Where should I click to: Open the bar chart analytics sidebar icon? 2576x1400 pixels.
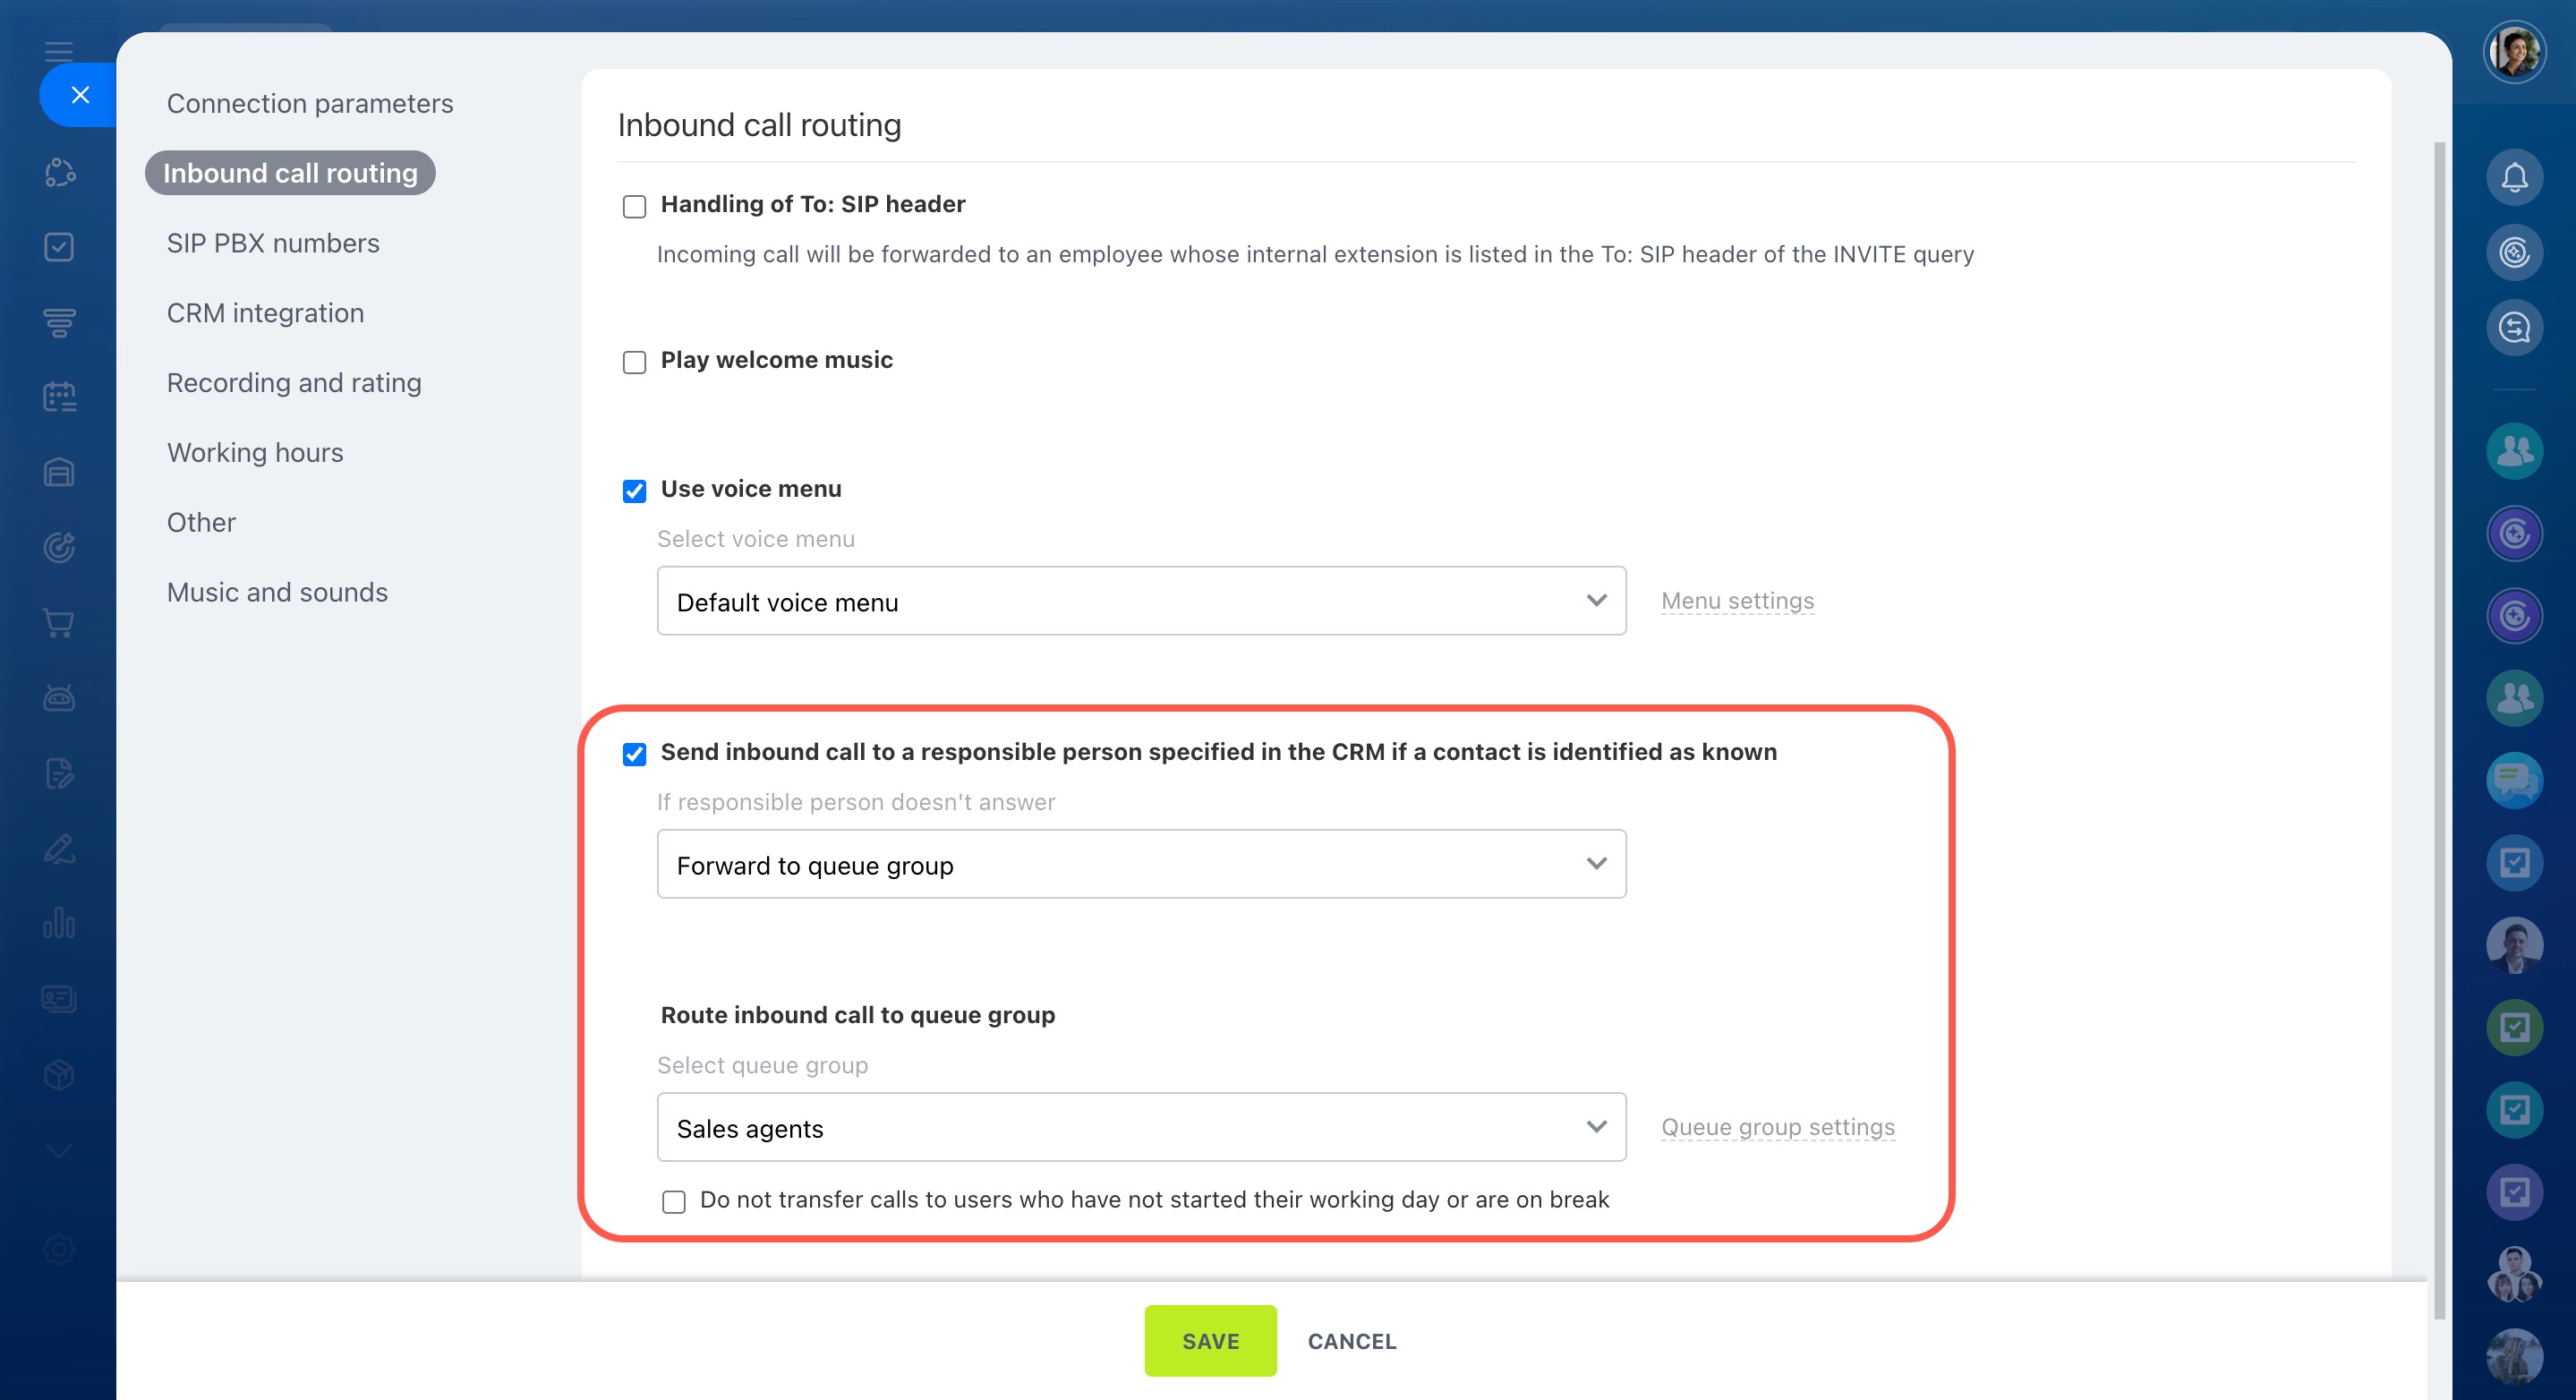click(x=59, y=923)
